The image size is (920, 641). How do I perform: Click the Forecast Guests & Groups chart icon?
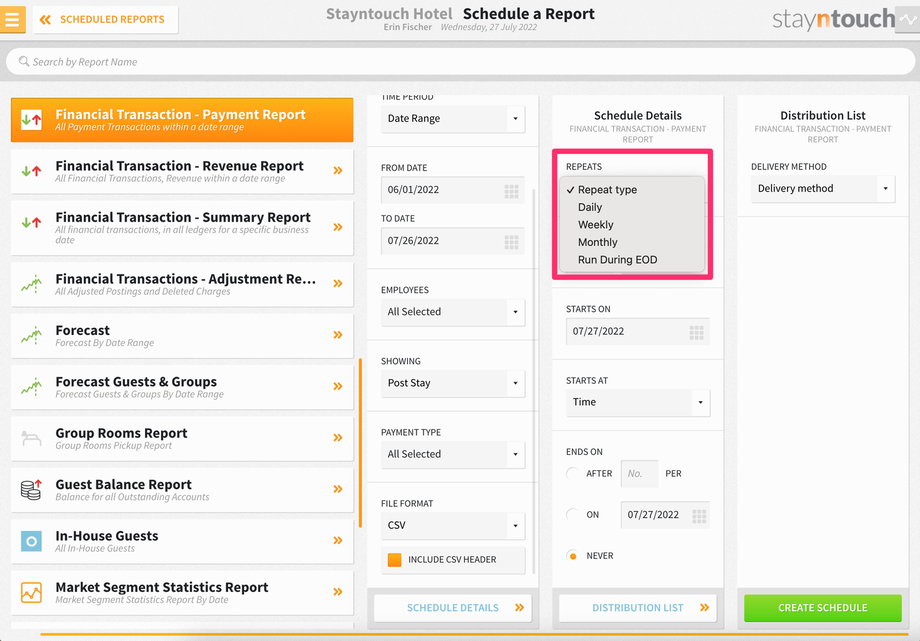tap(31, 387)
